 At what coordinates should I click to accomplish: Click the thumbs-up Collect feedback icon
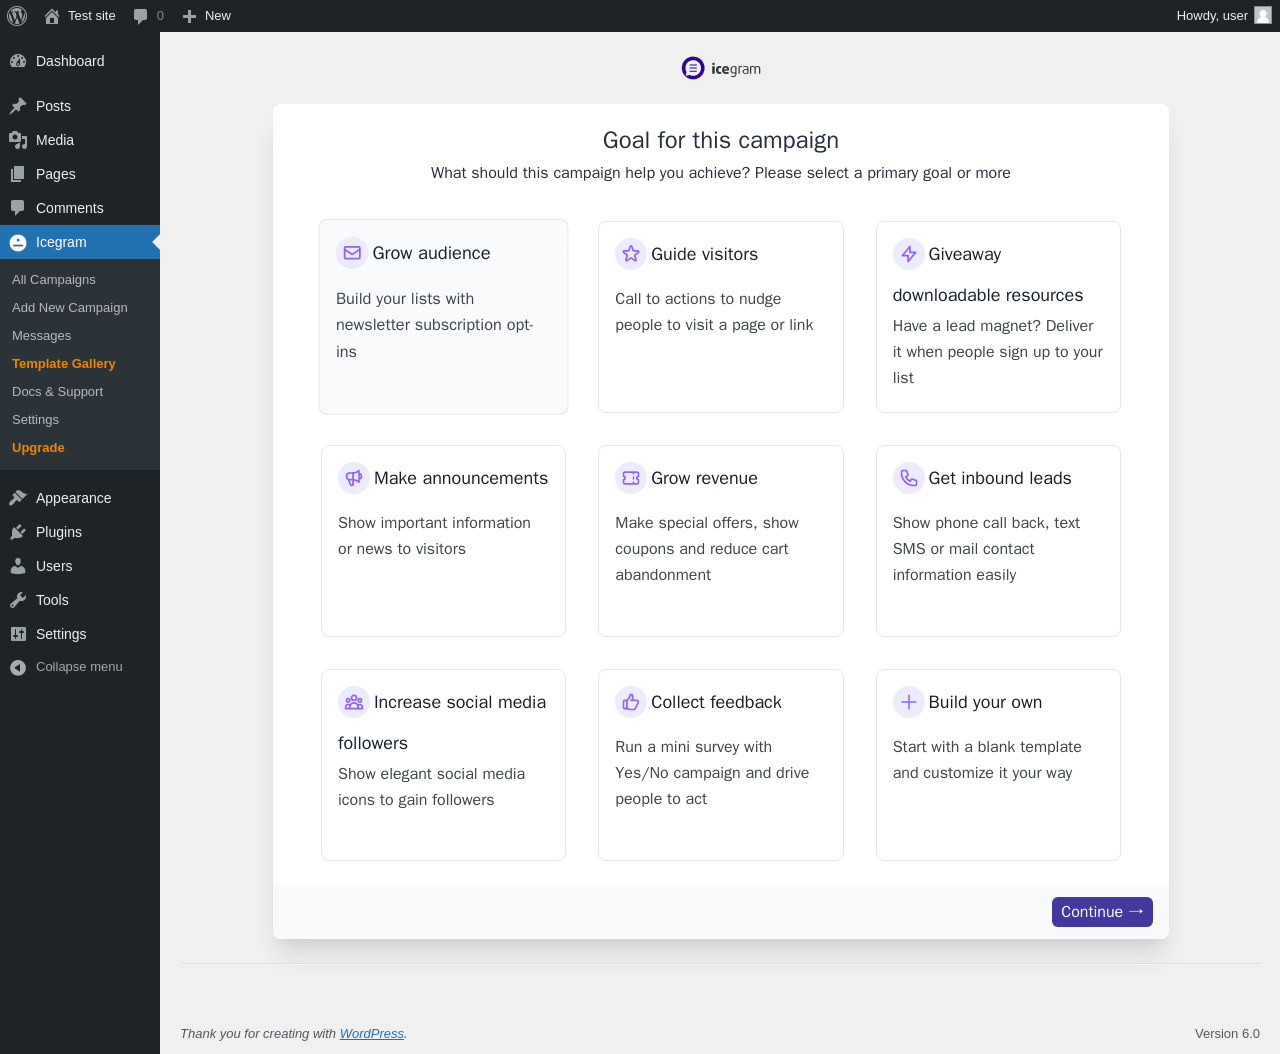pyautogui.click(x=631, y=702)
